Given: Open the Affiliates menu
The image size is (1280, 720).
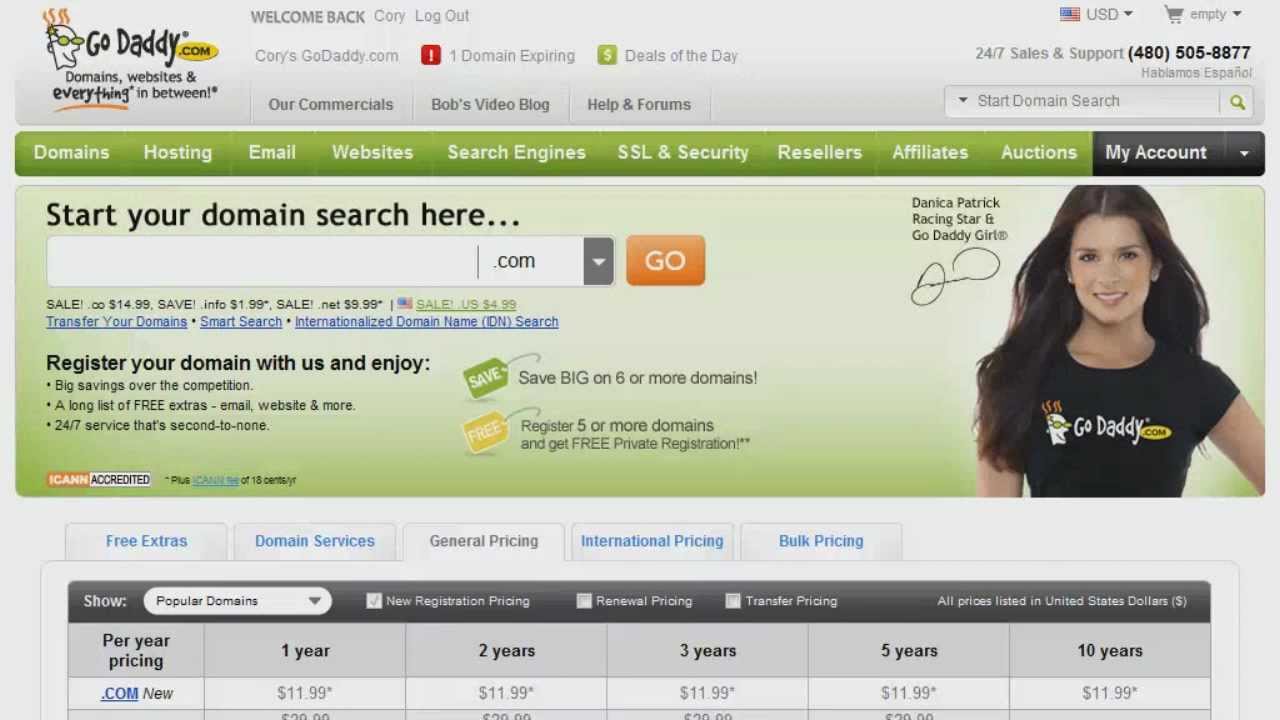Looking at the screenshot, I should pos(930,152).
